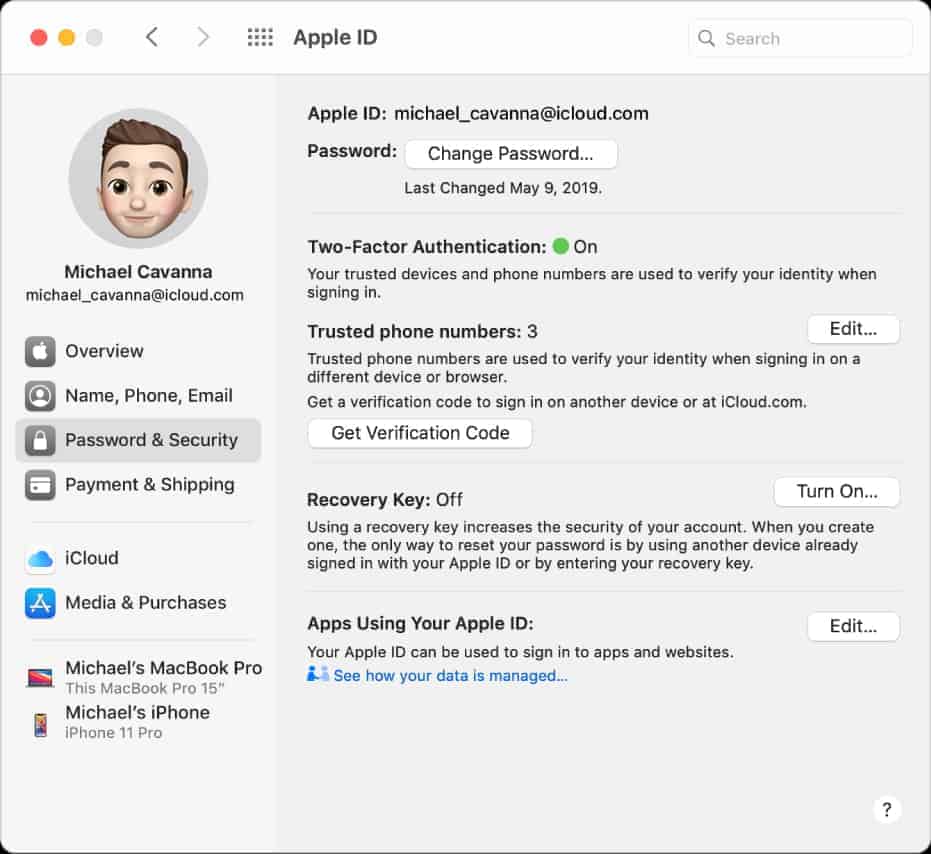This screenshot has width=931, height=854.
Task: Click Michael Cavanna's Memoji avatar
Action: click(x=138, y=178)
